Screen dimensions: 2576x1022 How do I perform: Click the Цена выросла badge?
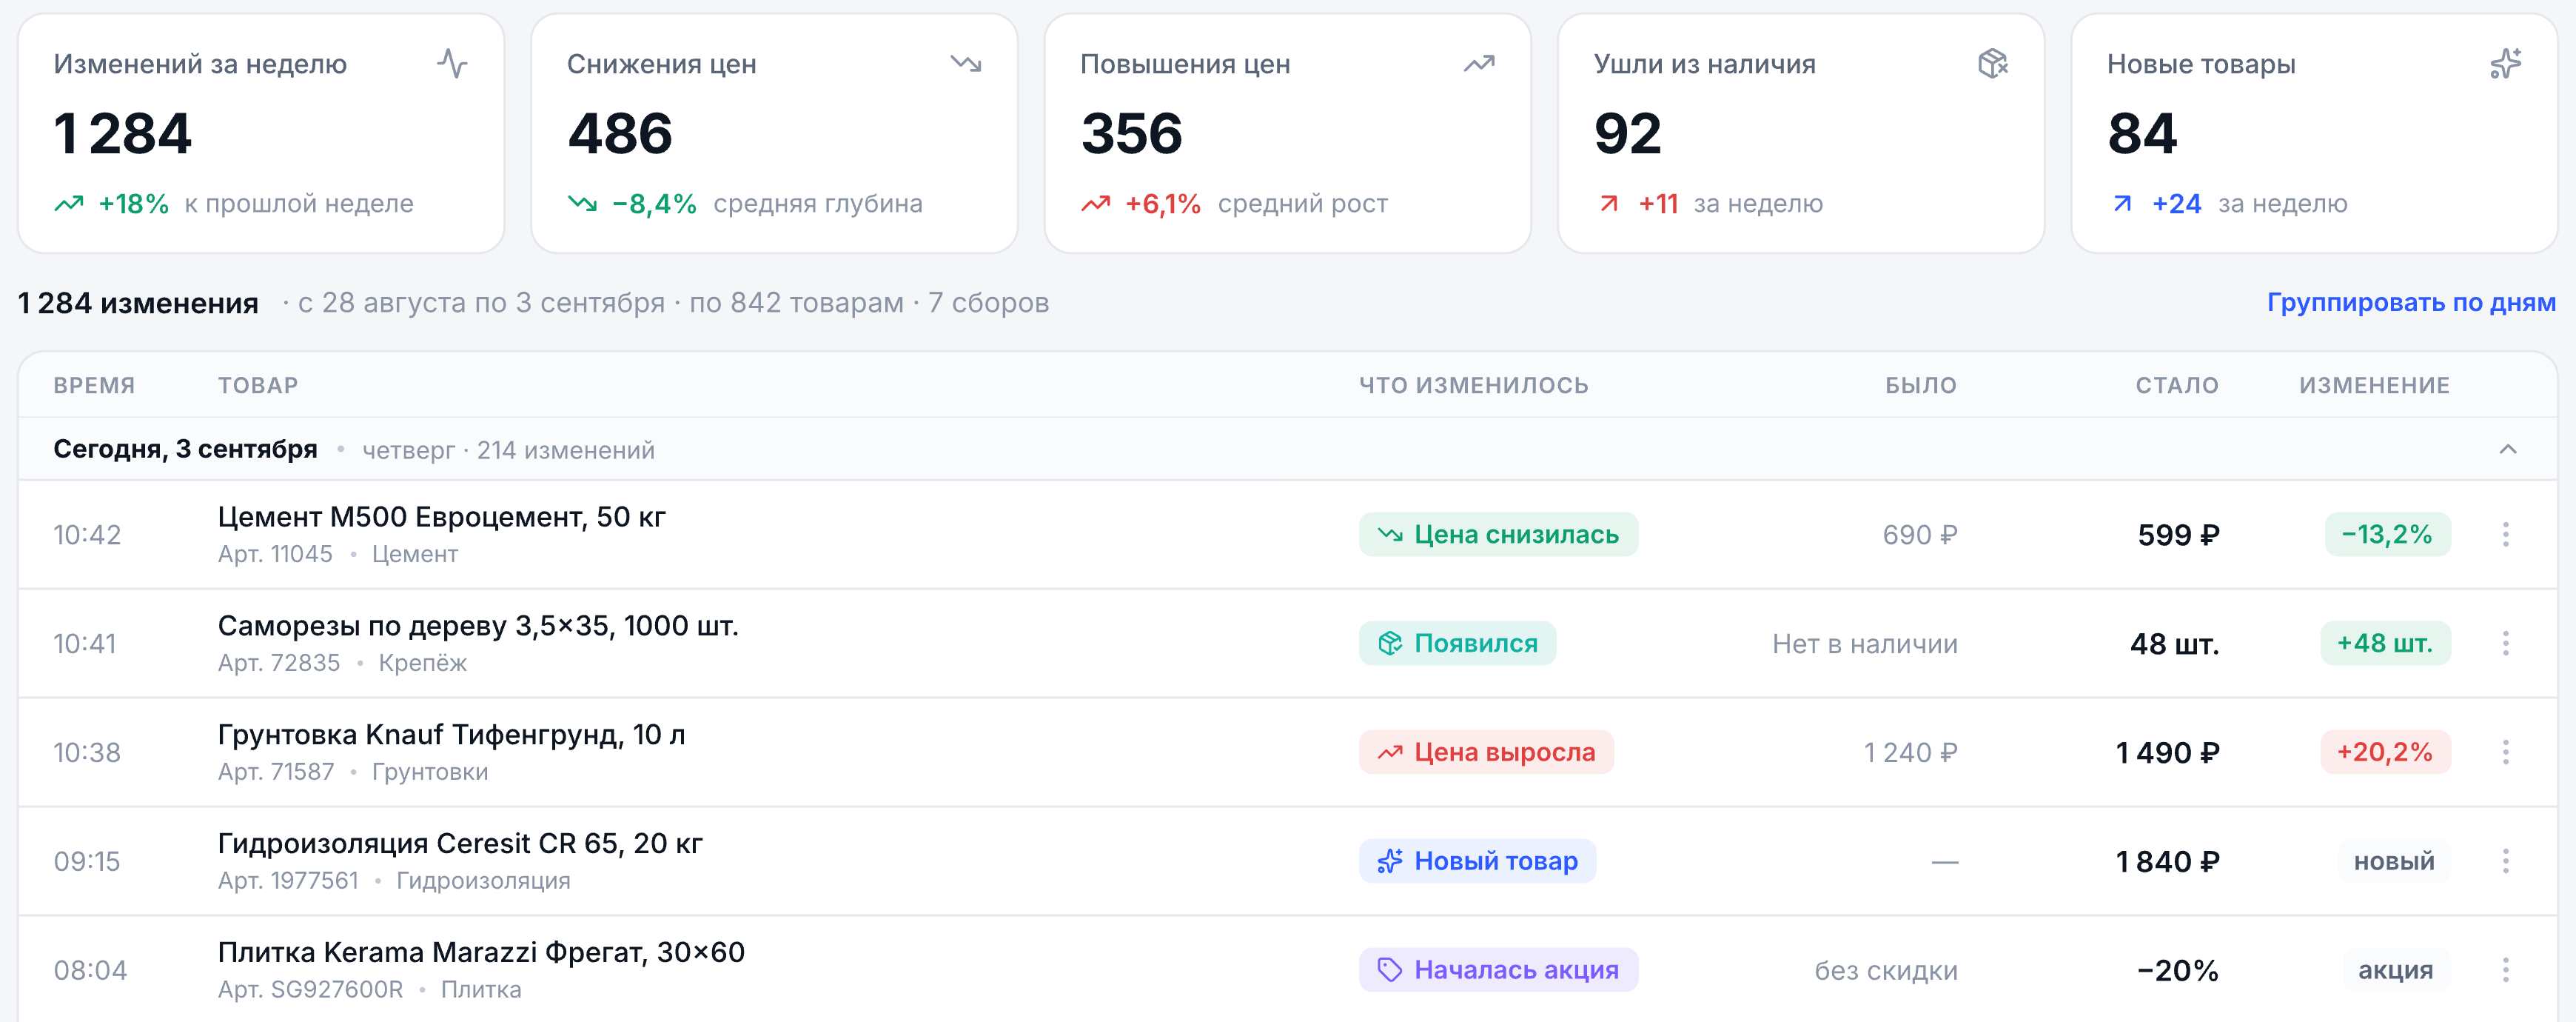pos(1486,752)
